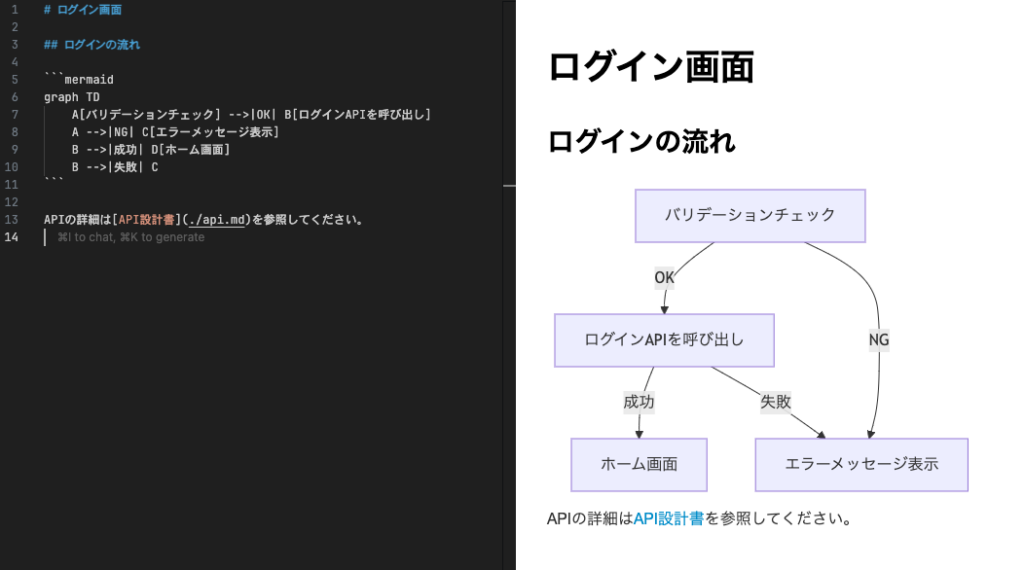Click line number 7 in the gutter
1024x570 pixels.
tap(14, 115)
